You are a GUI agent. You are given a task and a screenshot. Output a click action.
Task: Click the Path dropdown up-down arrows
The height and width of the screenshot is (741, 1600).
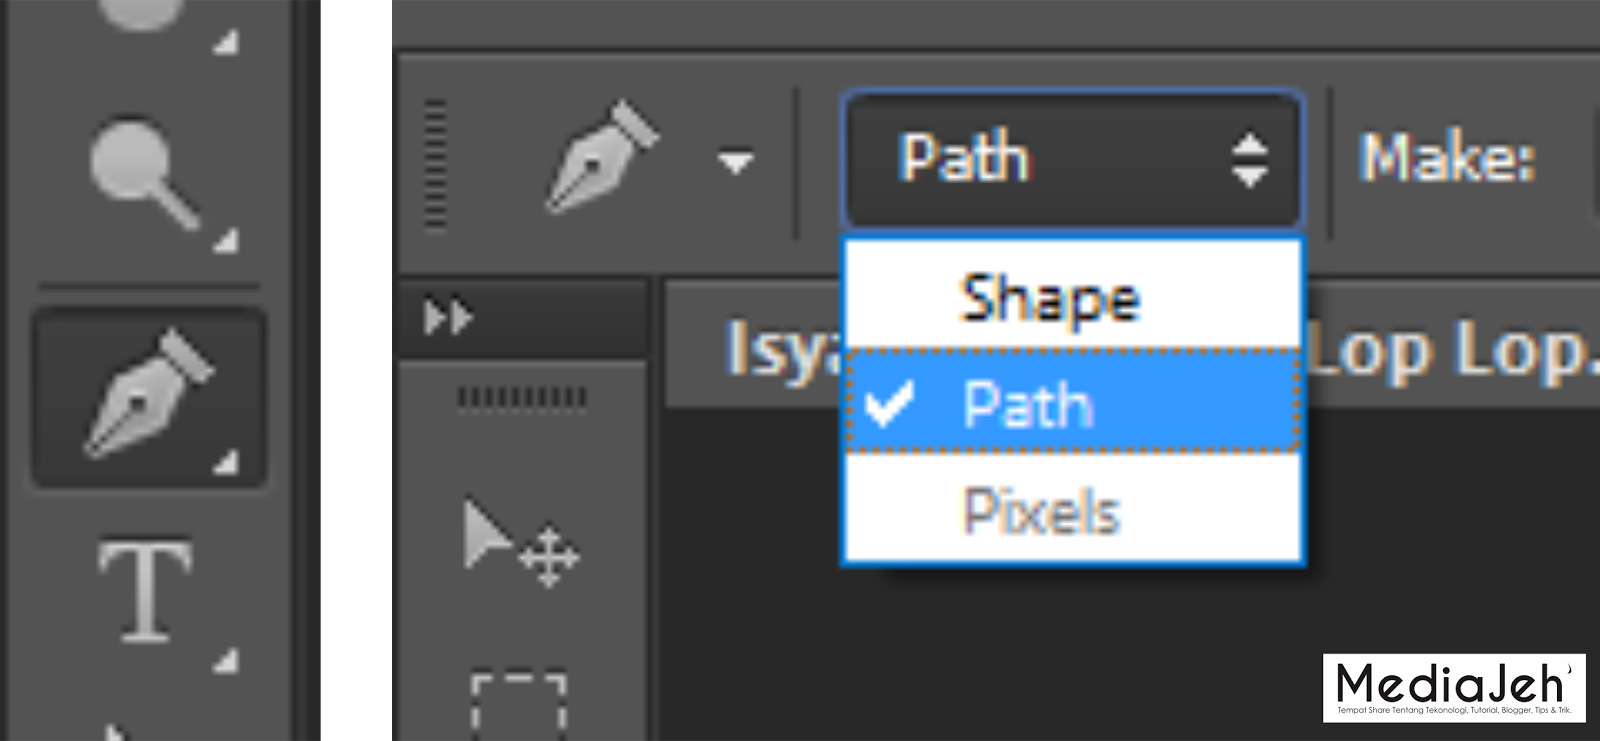point(1249,160)
